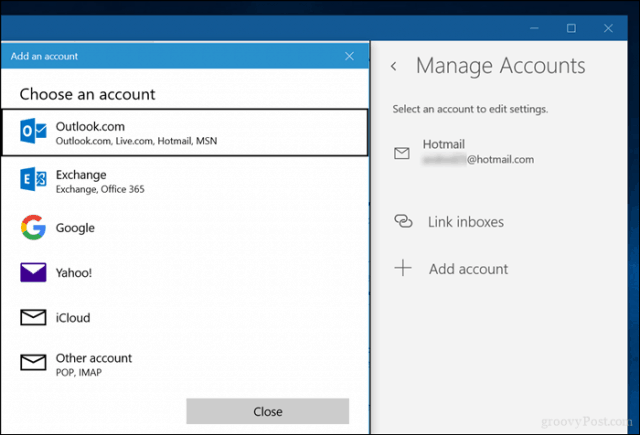Viewport: 640px width, 435px height.
Task: Go back using Manage Accounts arrow
Action: click(394, 66)
